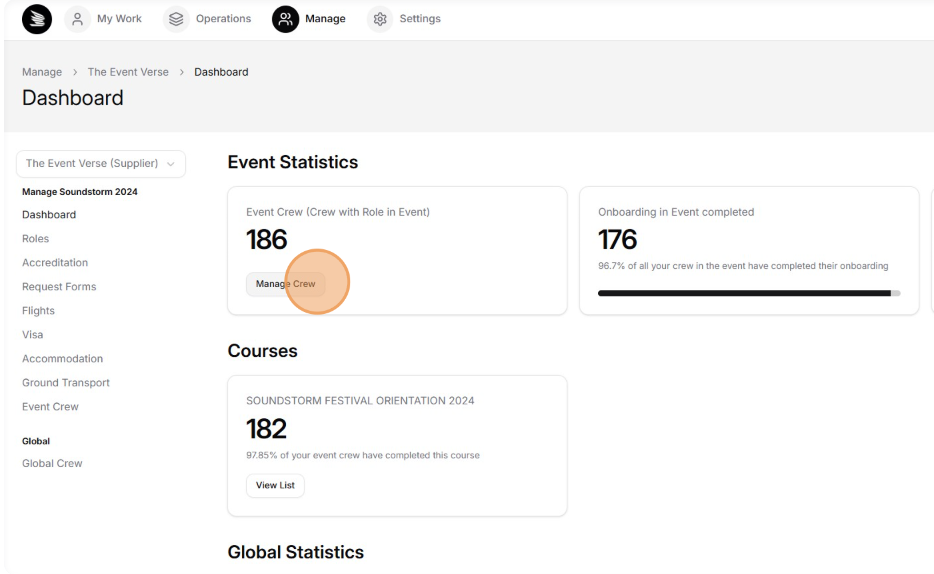
Task: Open Roles in the sidebar
Action: (x=35, y=239)
